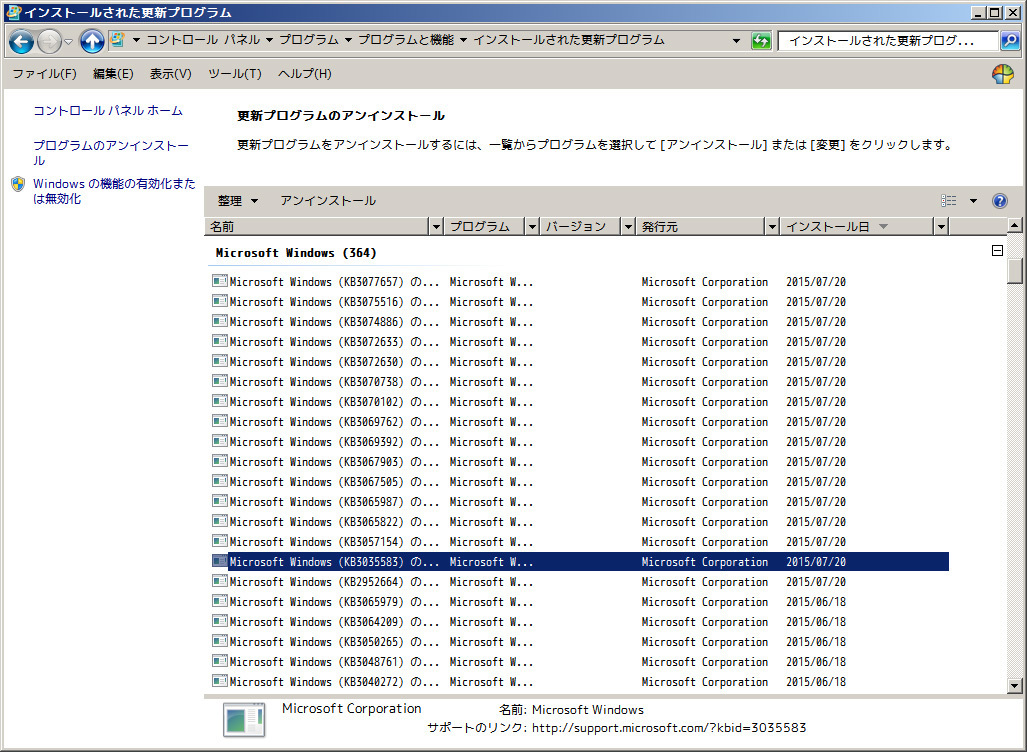This screenshot has width=1027, height=752.
Task: Click the icon of the KB2952664 update row
Action: click(x=219, y=581)
